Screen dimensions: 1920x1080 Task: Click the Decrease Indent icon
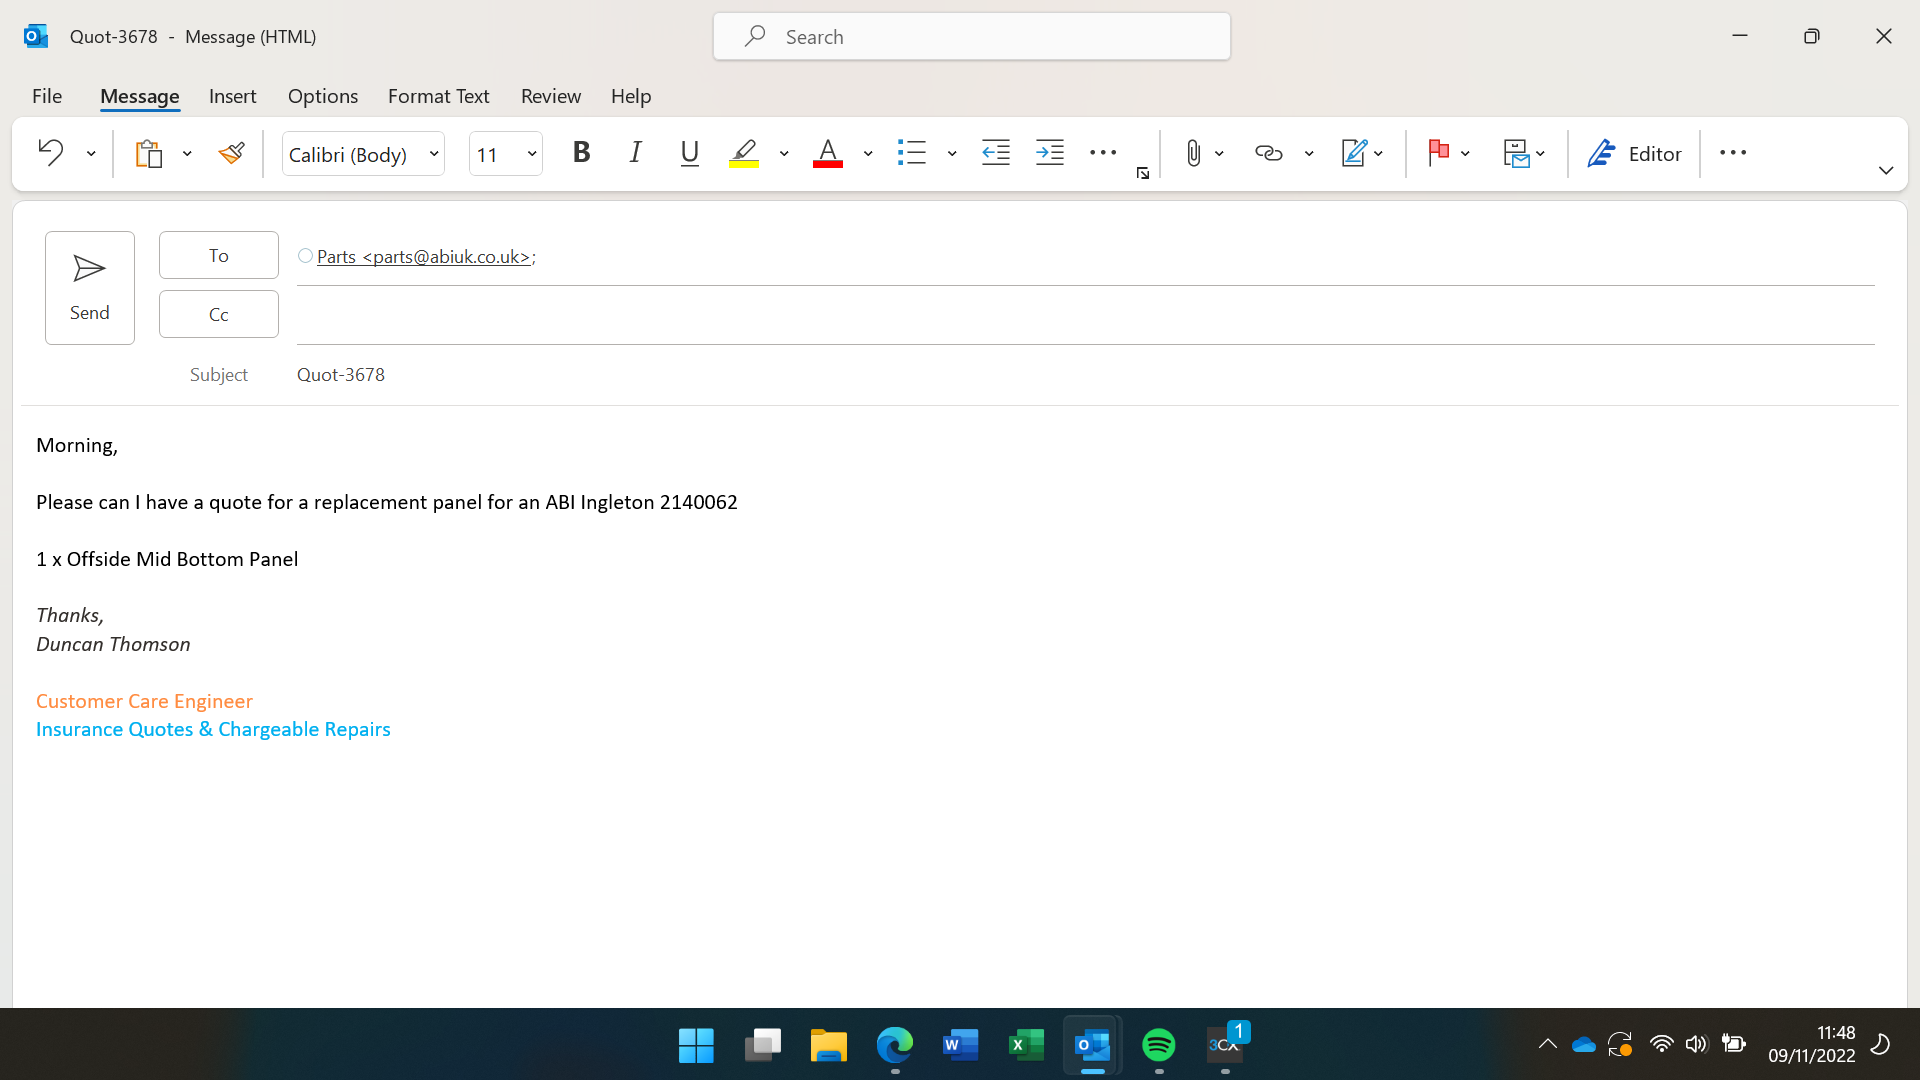[996, 153]
